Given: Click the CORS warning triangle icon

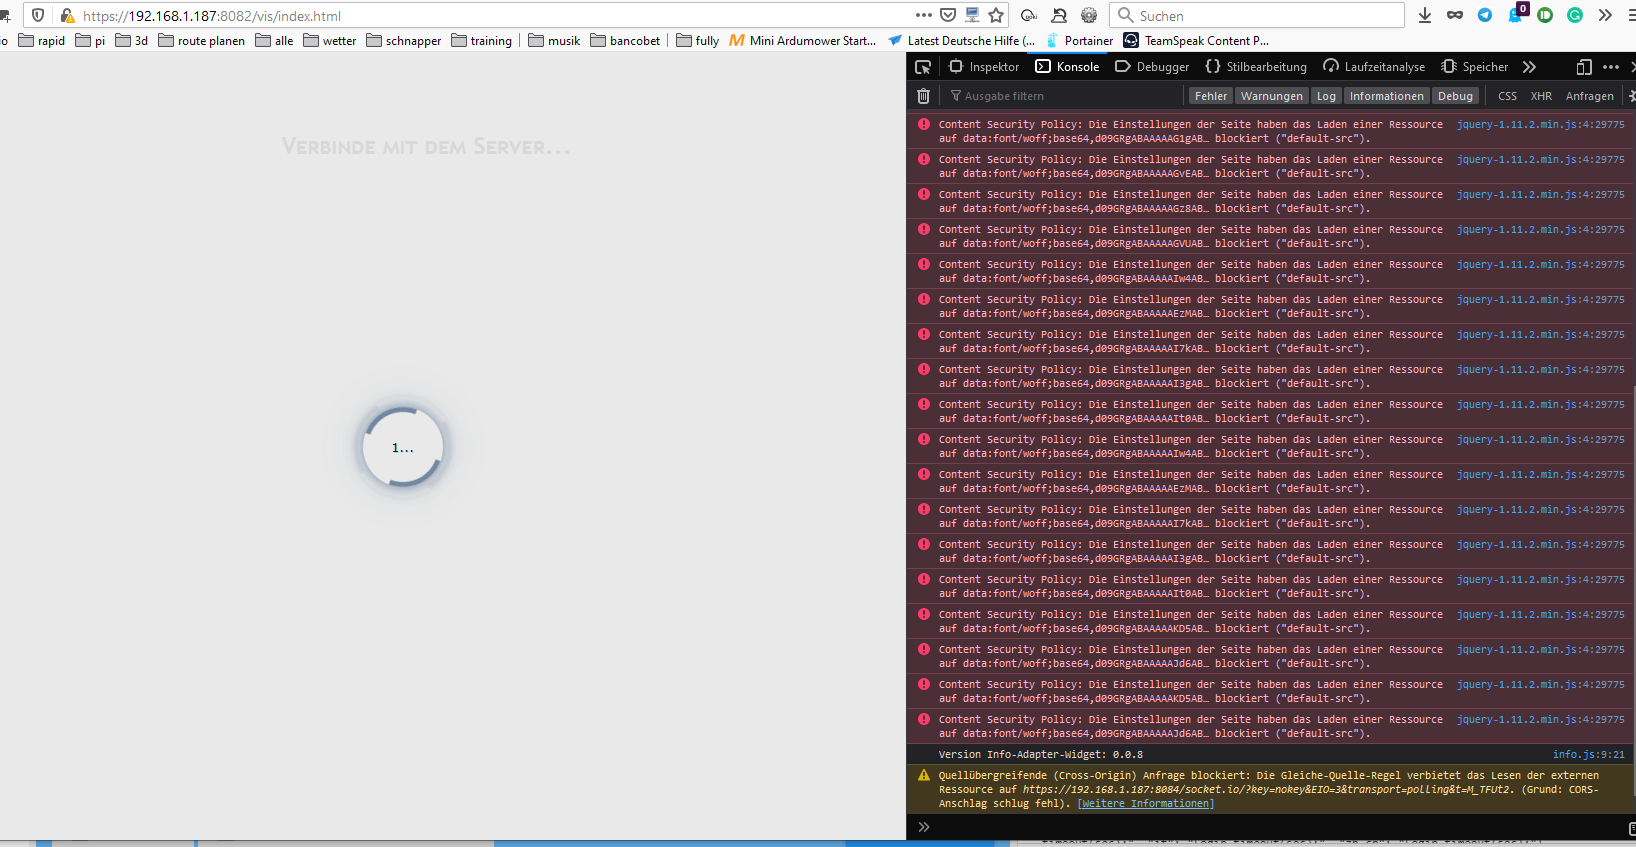Looking at the screenshot, I should click(924, 775).
